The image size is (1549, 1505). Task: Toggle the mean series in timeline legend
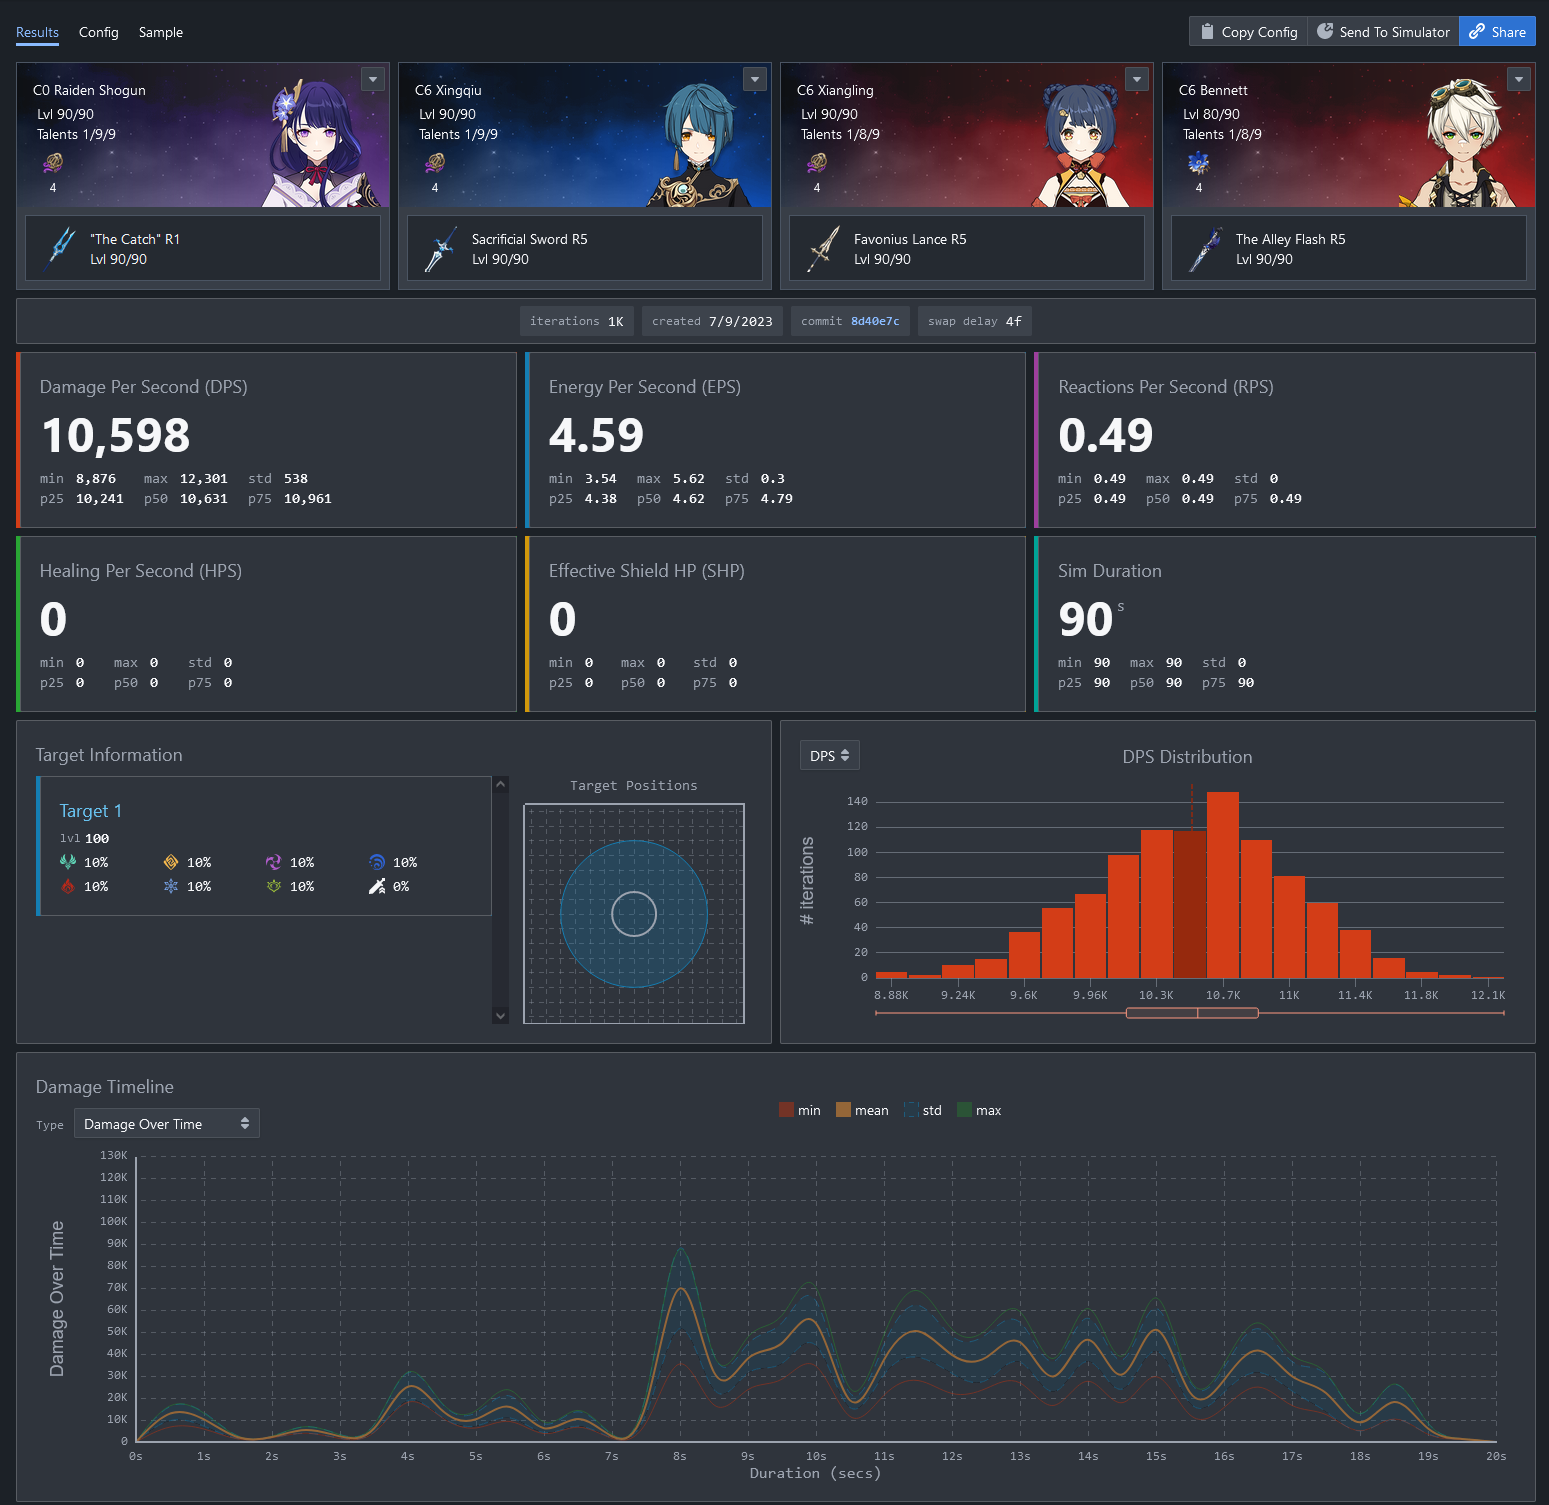[861, 1110]
